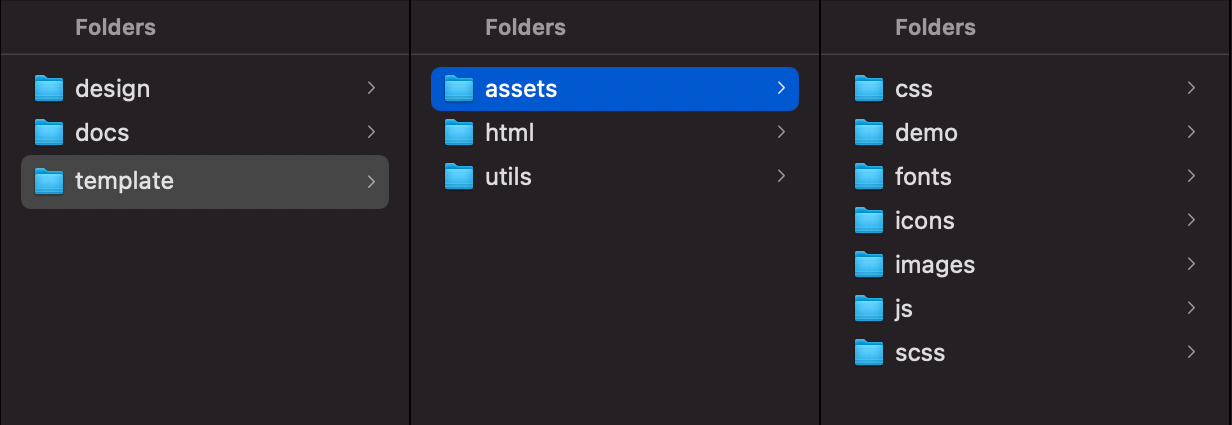Expand the demo folder chevron
The width and height of the screenshot is (1232, 425).
click(x=1191, y=132)
